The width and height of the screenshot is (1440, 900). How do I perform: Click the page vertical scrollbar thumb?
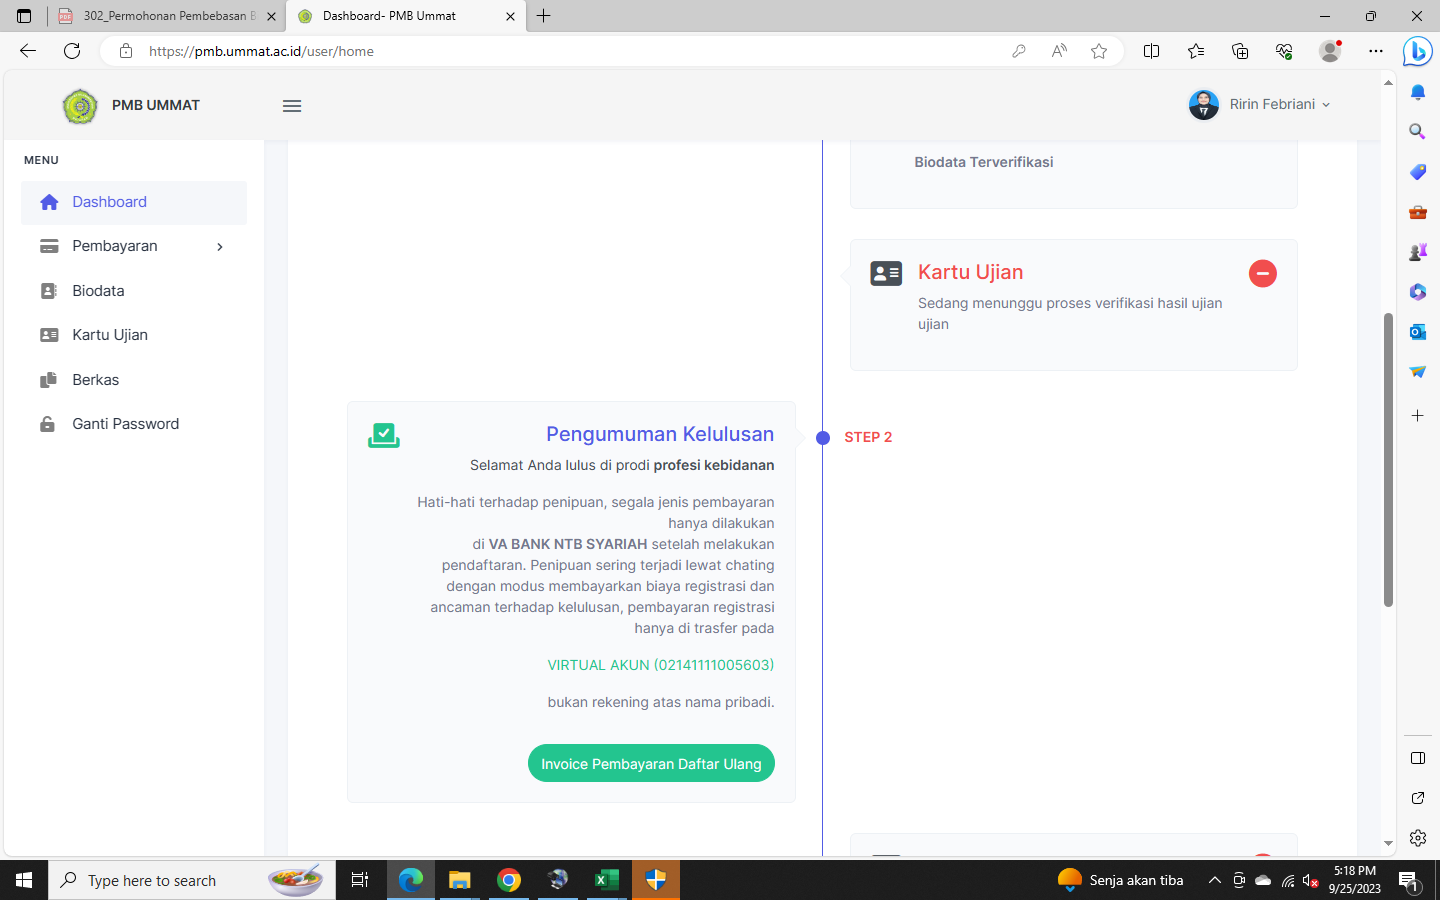[x=1388, y=460]
